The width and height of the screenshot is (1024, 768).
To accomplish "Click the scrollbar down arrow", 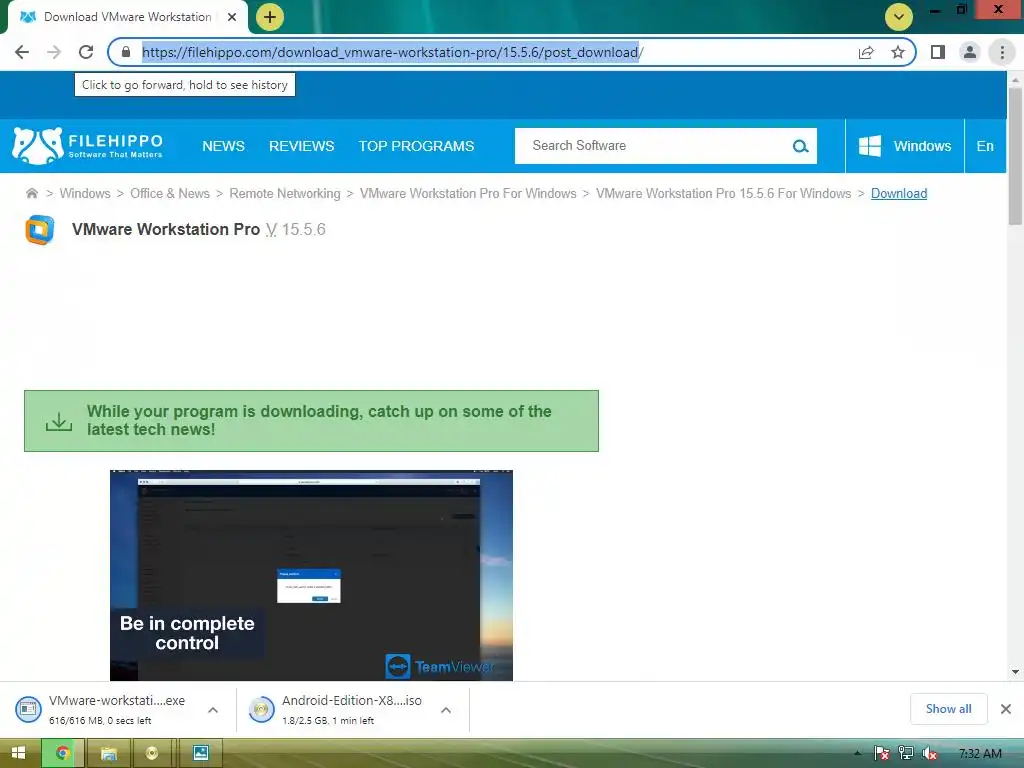I will pyautogui.click(x=1015, y=671).
